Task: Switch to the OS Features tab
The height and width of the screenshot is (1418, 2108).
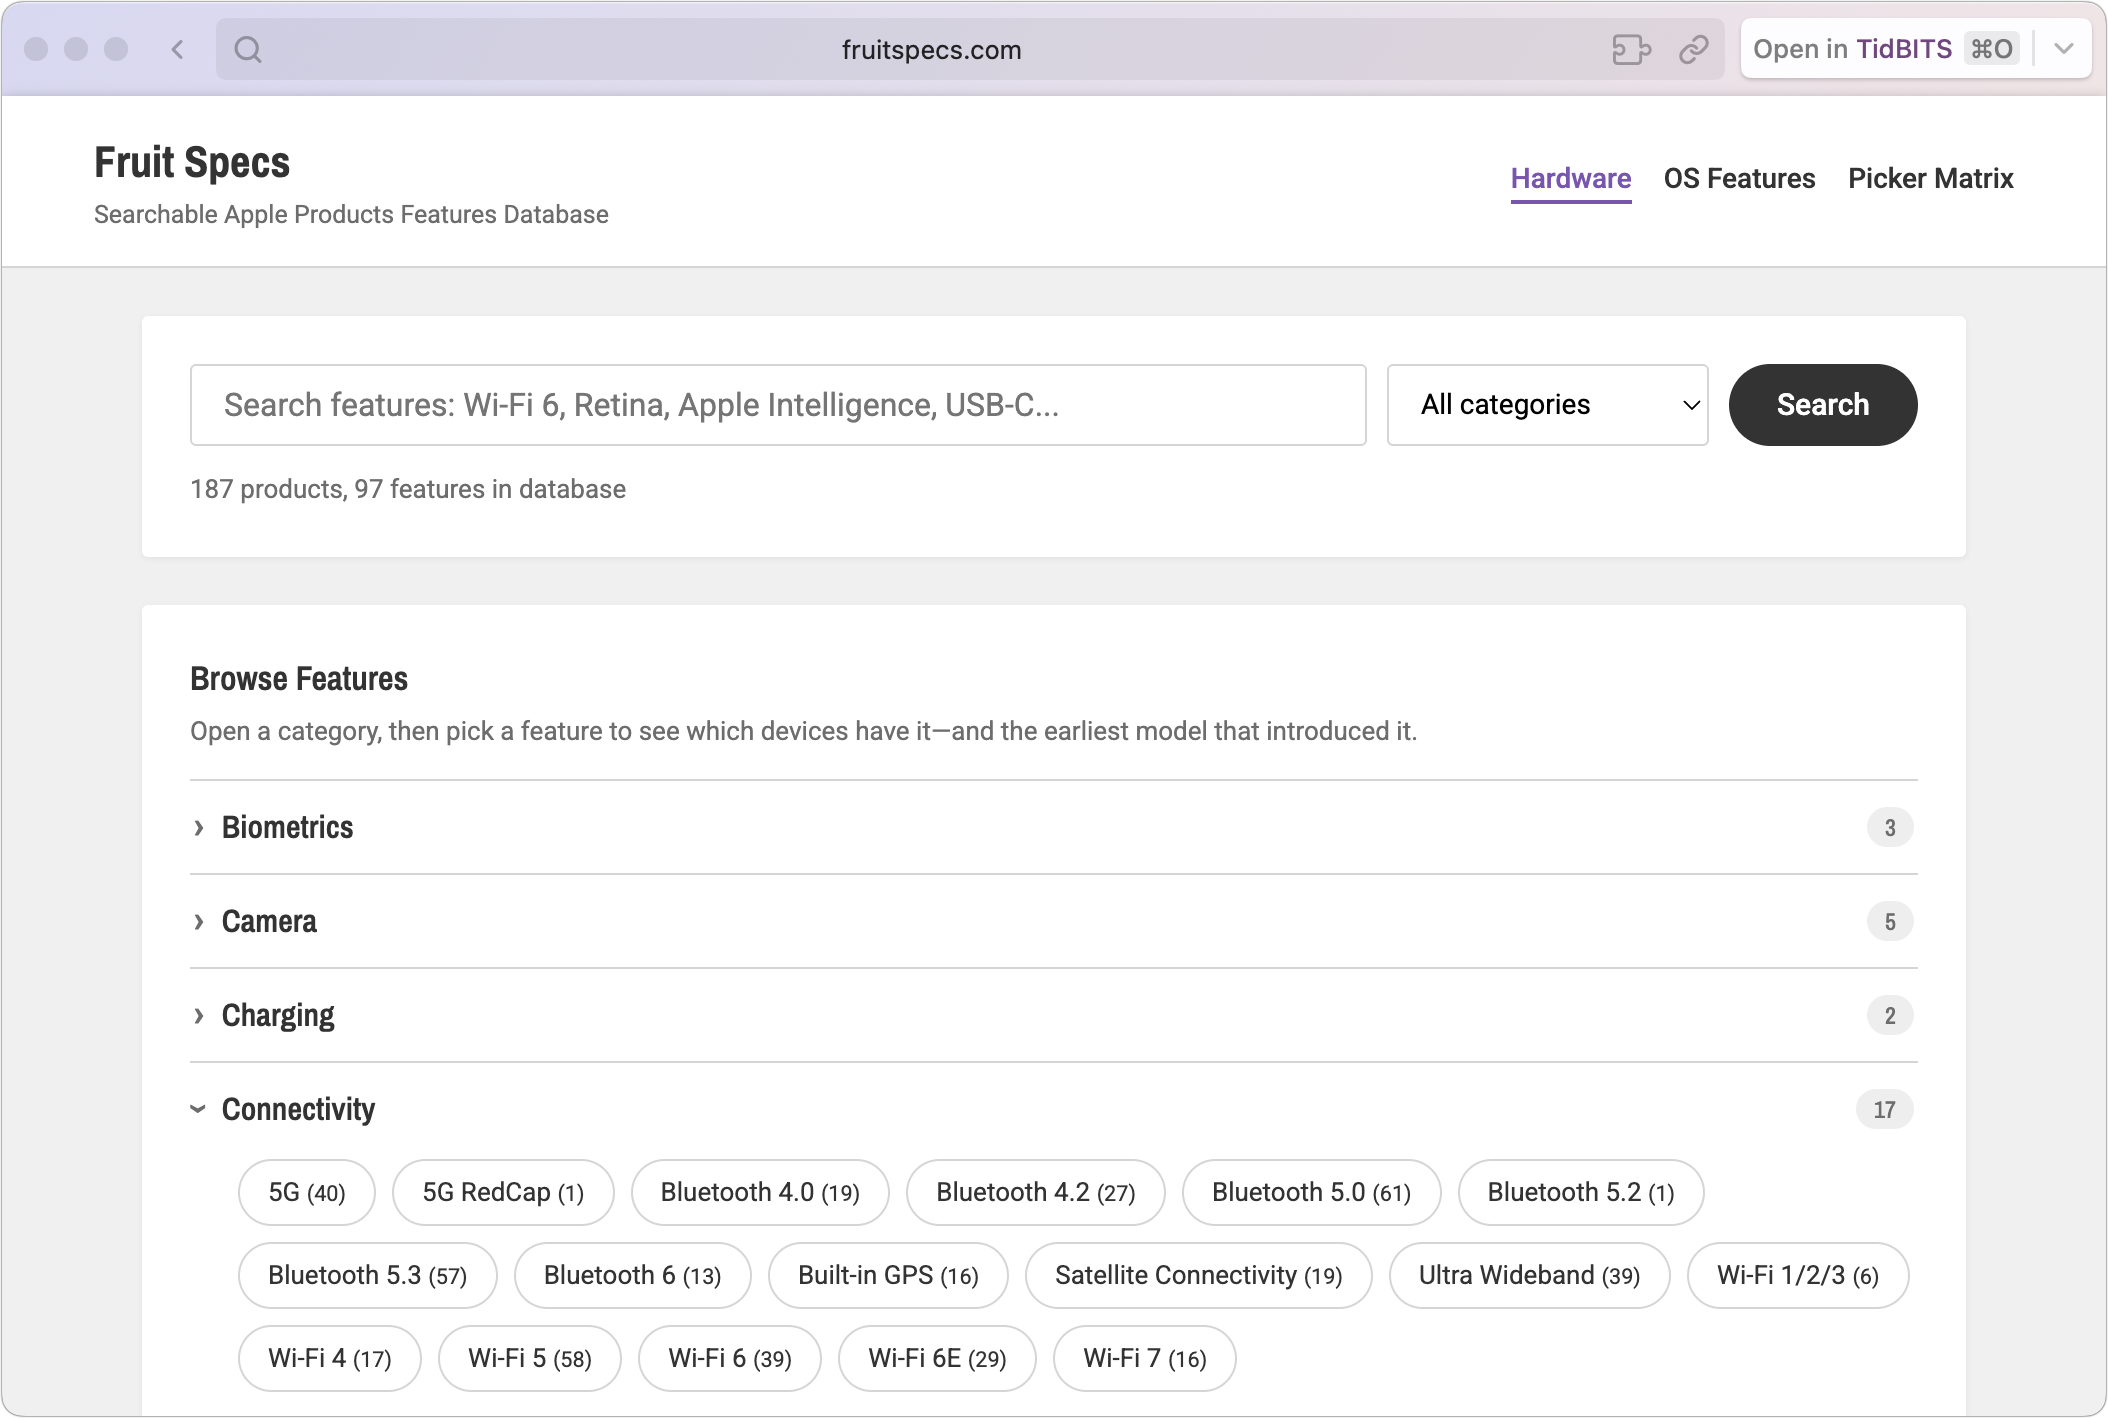Action: pos(1739,179)
